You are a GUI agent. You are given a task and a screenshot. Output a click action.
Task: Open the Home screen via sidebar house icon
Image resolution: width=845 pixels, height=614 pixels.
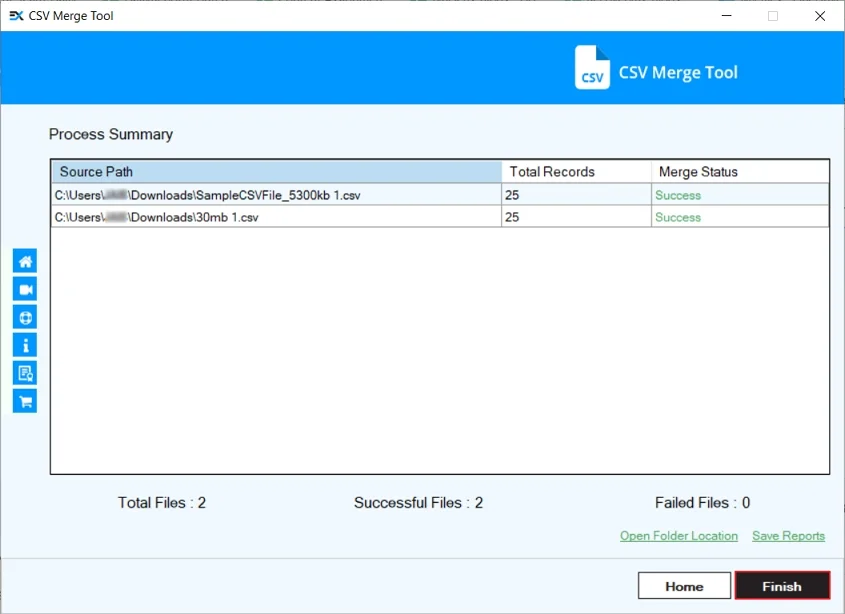tap(24, 260)
